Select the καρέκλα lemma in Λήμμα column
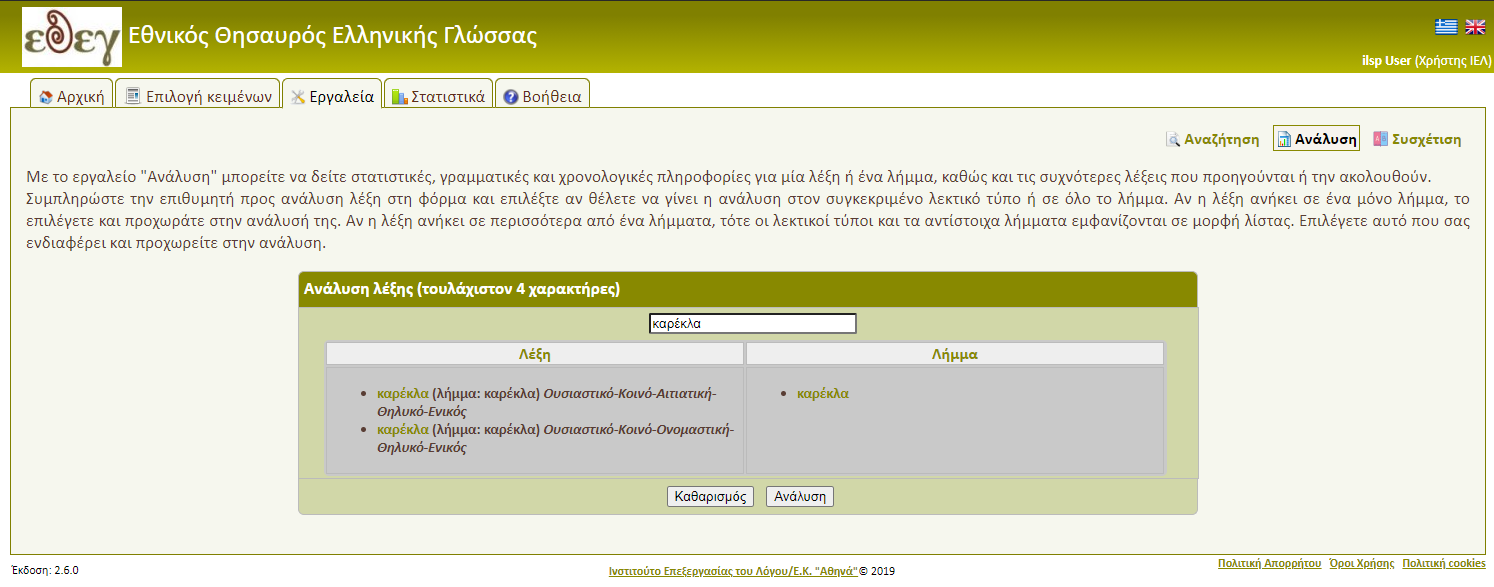The image size is (1494, 587). point(823,393)
